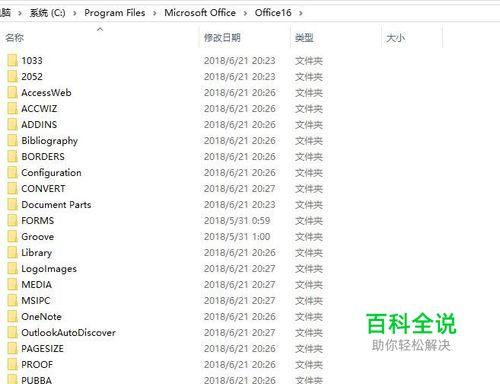Image resolution: width=500 pixels, height=384 pixels.
Task: Select the PAGESIZE folder name
Action: coord(43,349)
